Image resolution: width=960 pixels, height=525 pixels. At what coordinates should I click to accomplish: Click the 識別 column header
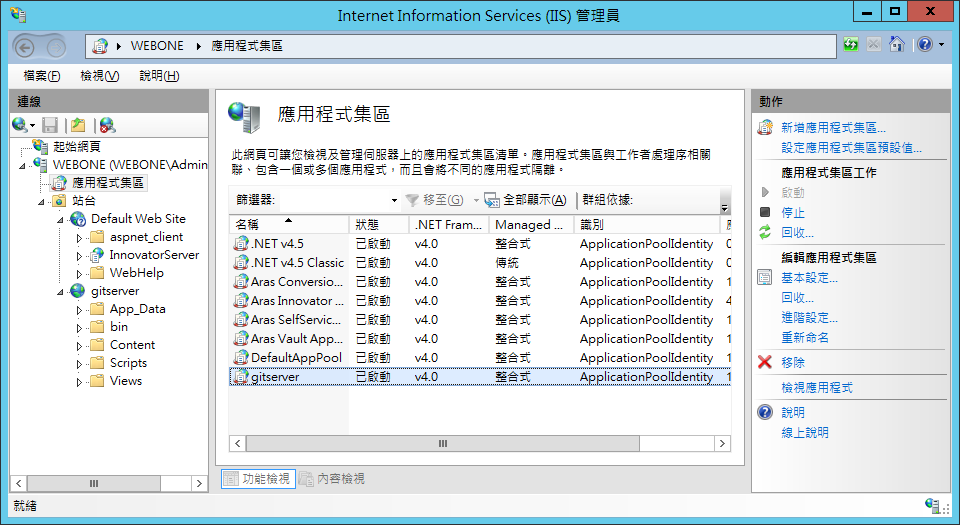(647, 225)
